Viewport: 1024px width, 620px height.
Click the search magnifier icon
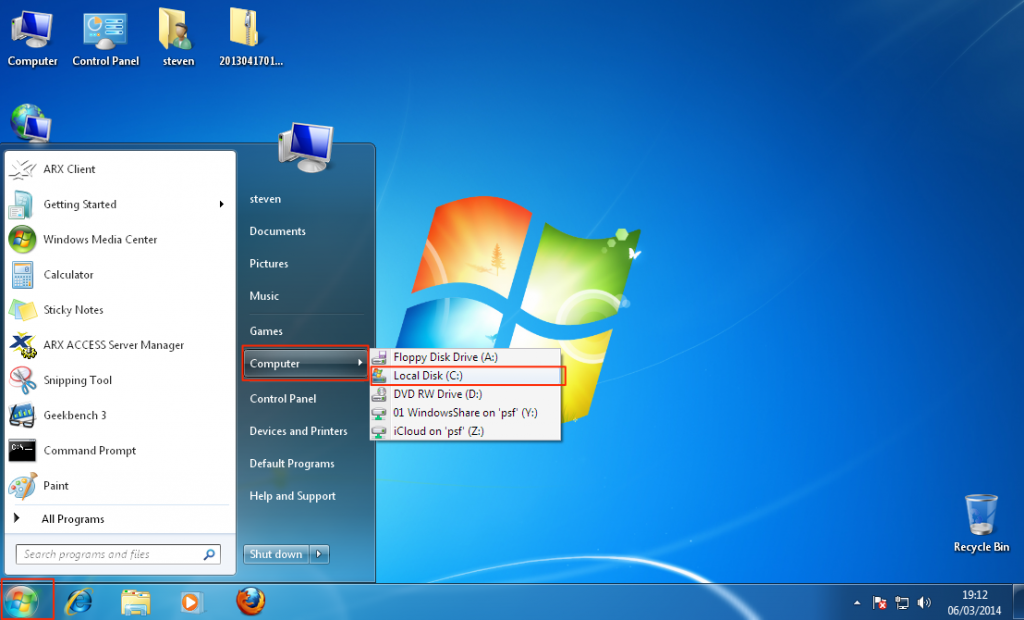(209, 555)
